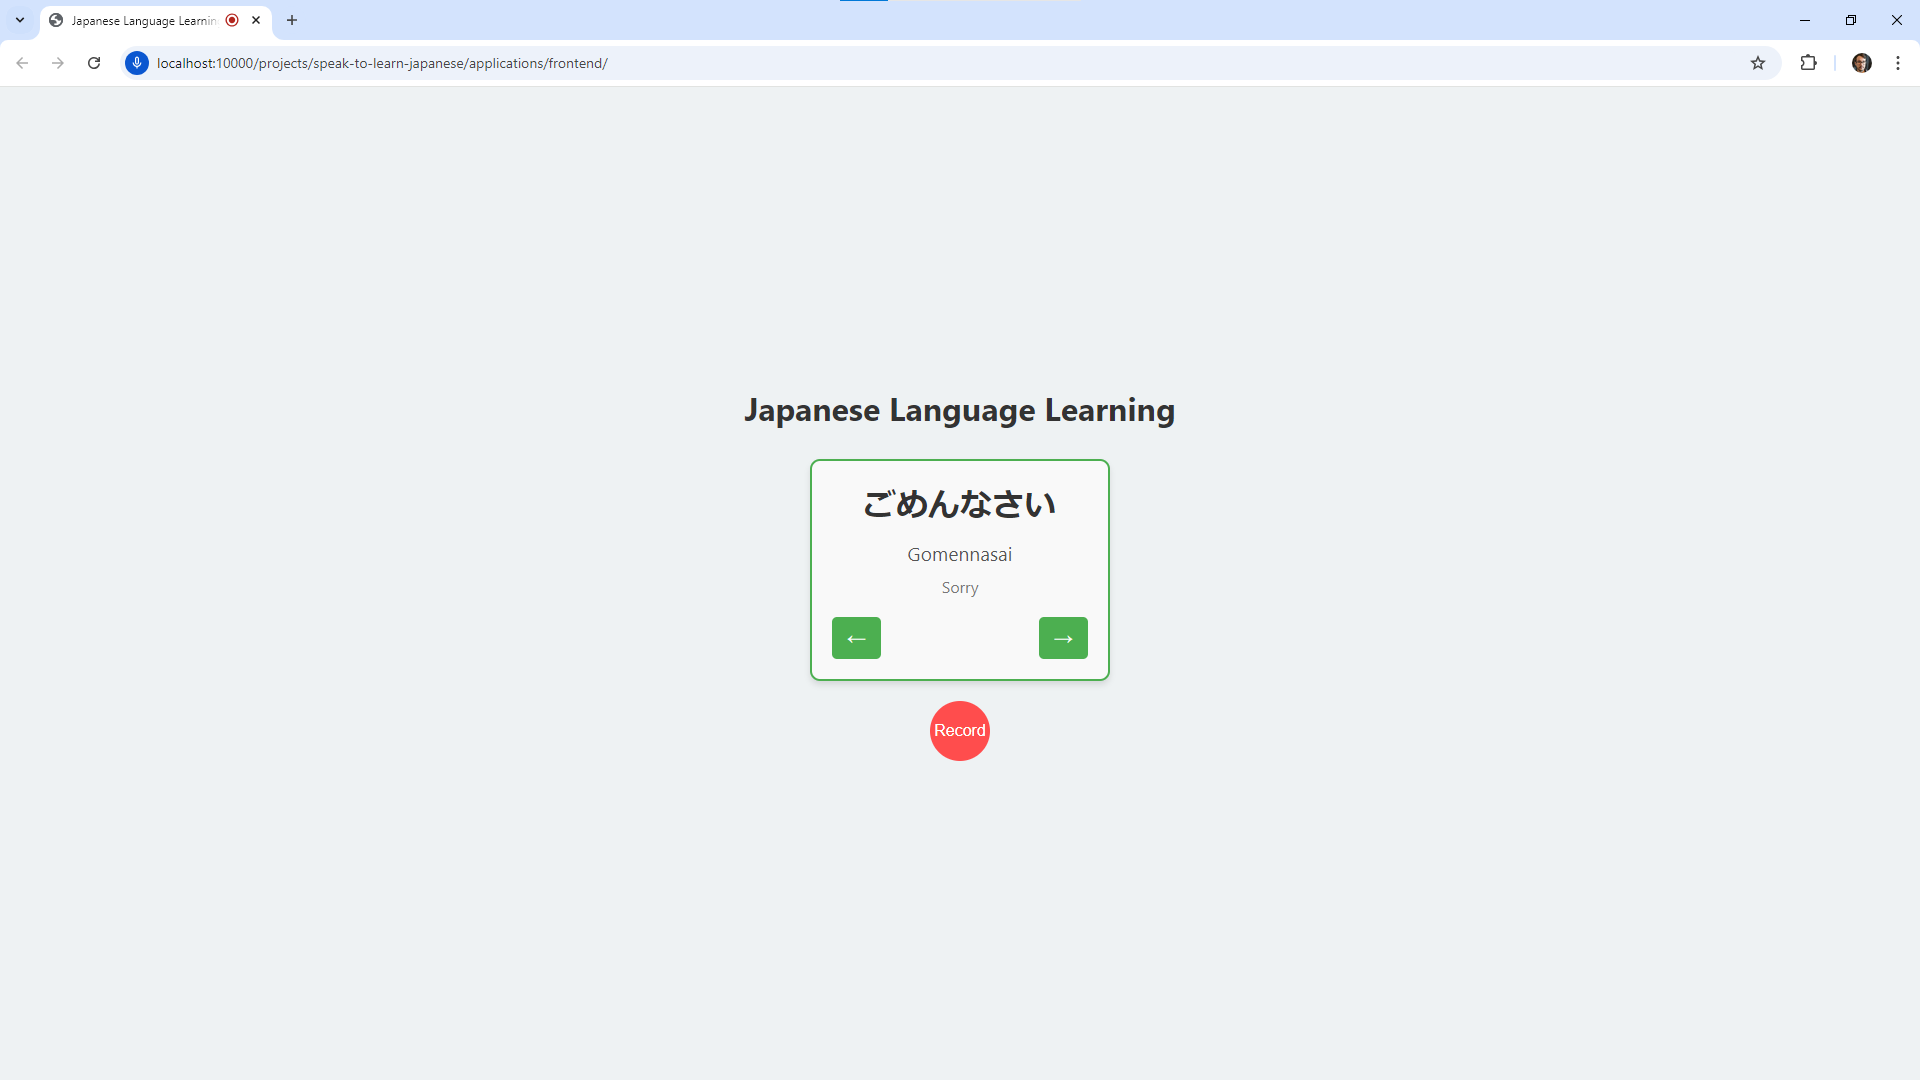Select the Japanese Language Learning tab
Viewport: 1920px width, 1080px height.
pos(143,20)
